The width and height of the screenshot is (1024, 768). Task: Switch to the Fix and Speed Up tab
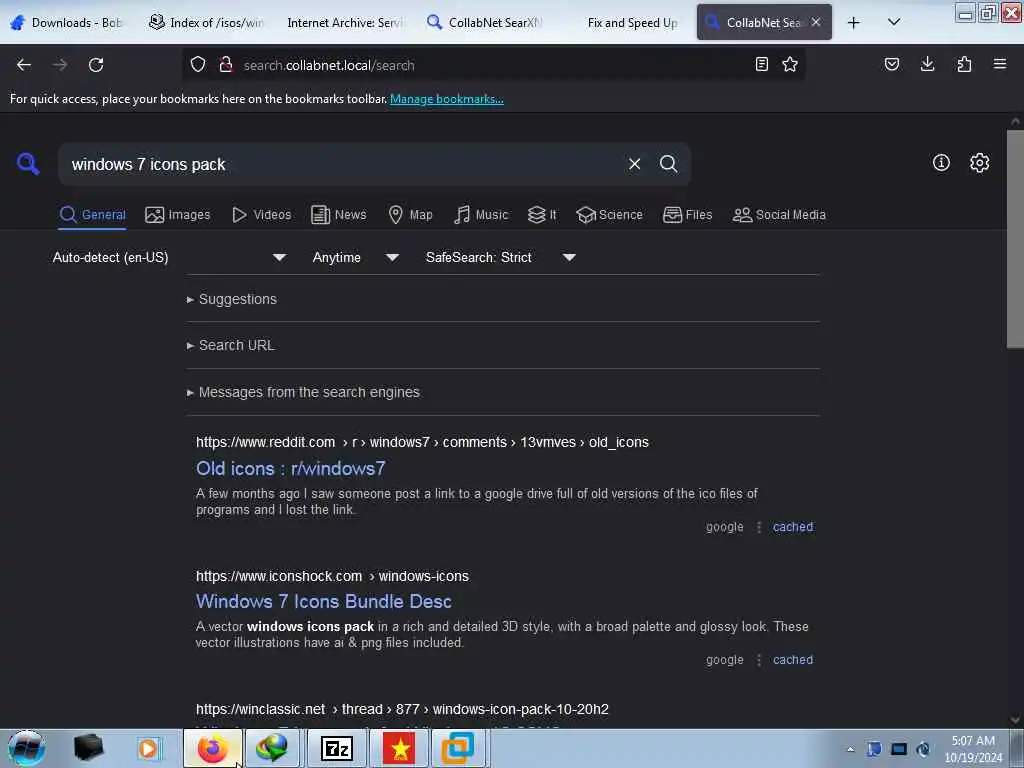pyautogui.click(x=632, y=23)
